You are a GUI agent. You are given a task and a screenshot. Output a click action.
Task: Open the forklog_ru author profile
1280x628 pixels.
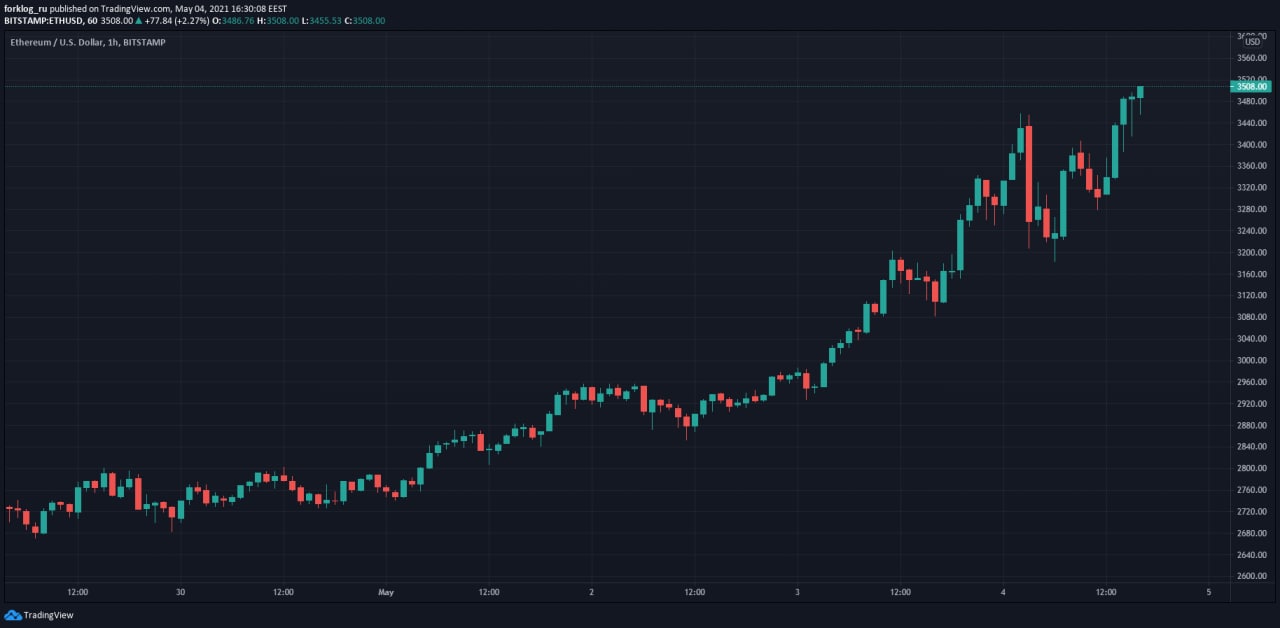click(x=26, y=8)
